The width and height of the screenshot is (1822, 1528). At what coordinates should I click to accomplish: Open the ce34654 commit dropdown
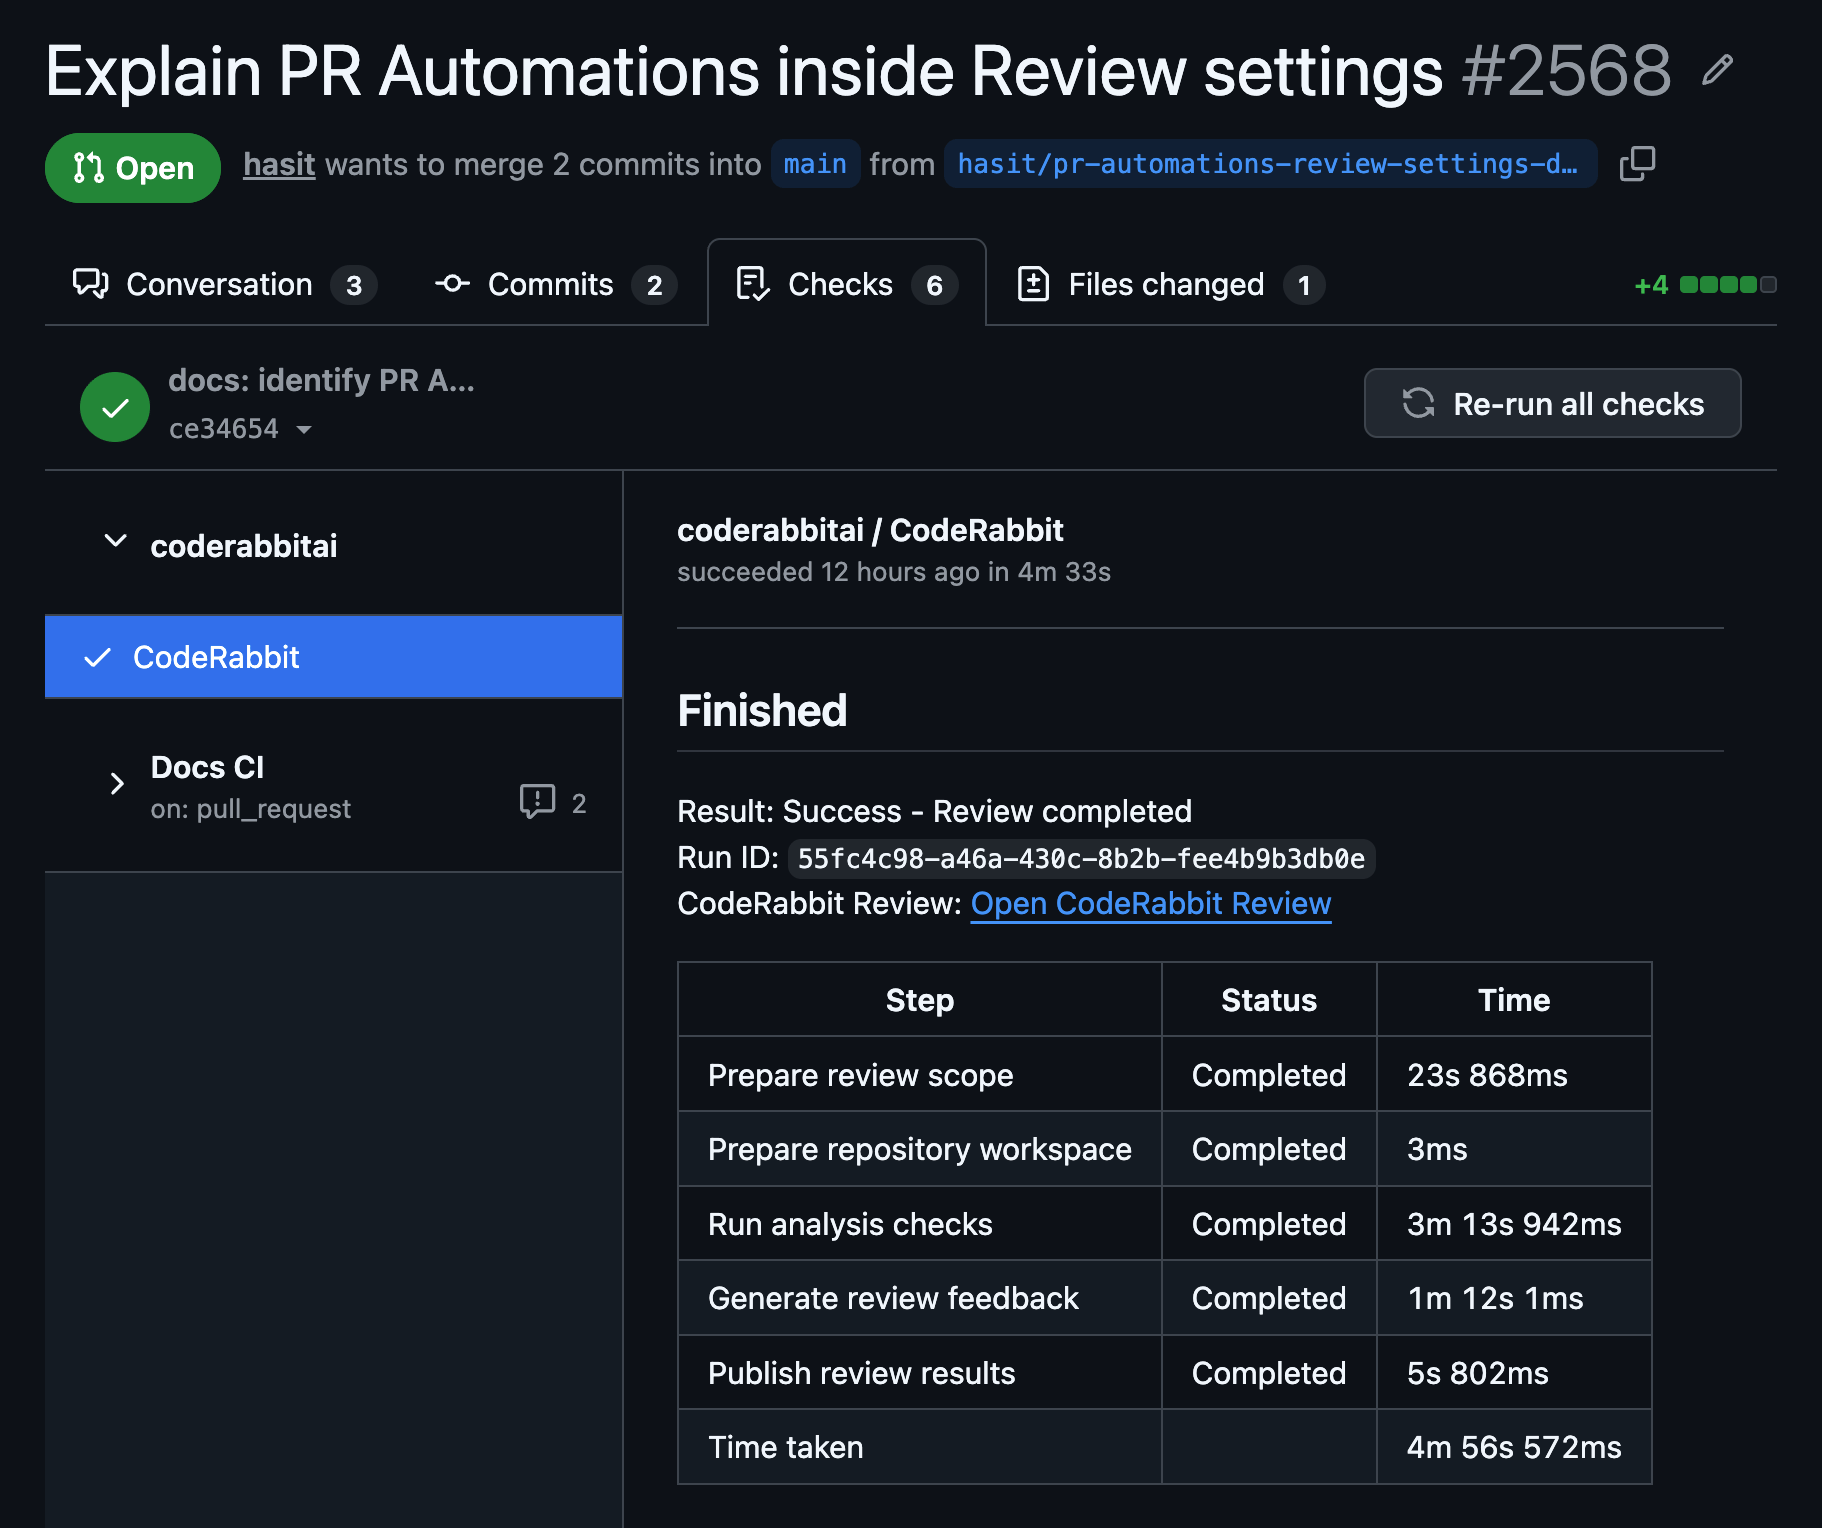[241, 429]
